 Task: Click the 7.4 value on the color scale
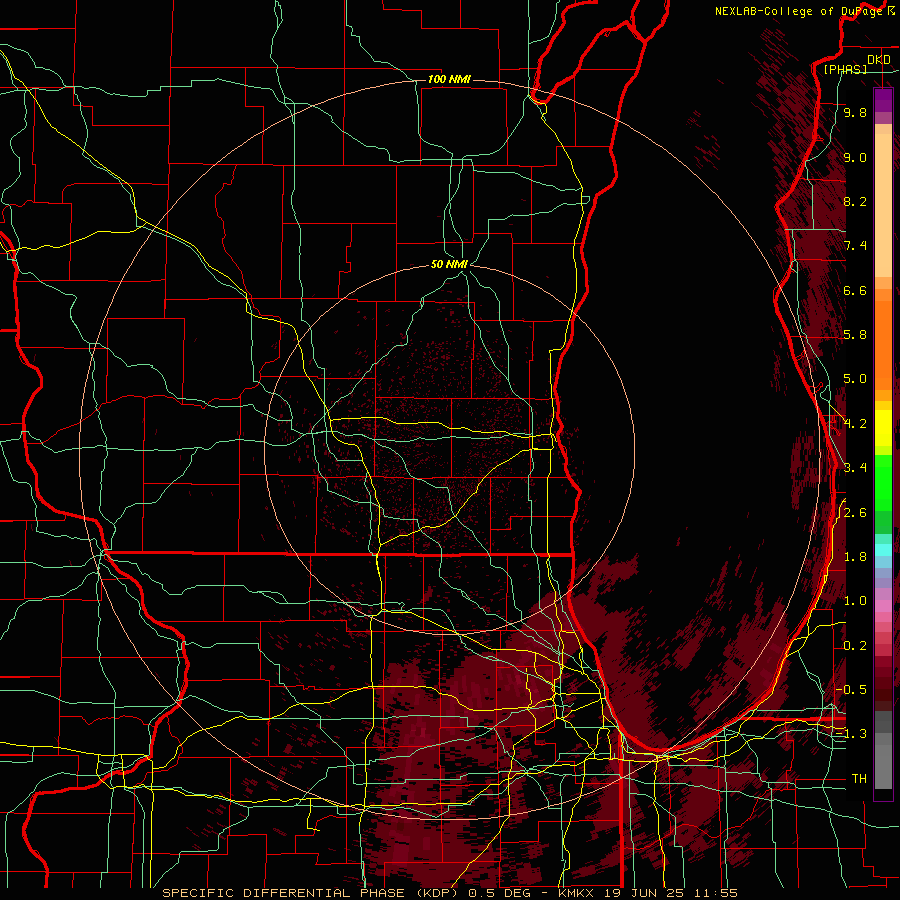pos(855,246)
